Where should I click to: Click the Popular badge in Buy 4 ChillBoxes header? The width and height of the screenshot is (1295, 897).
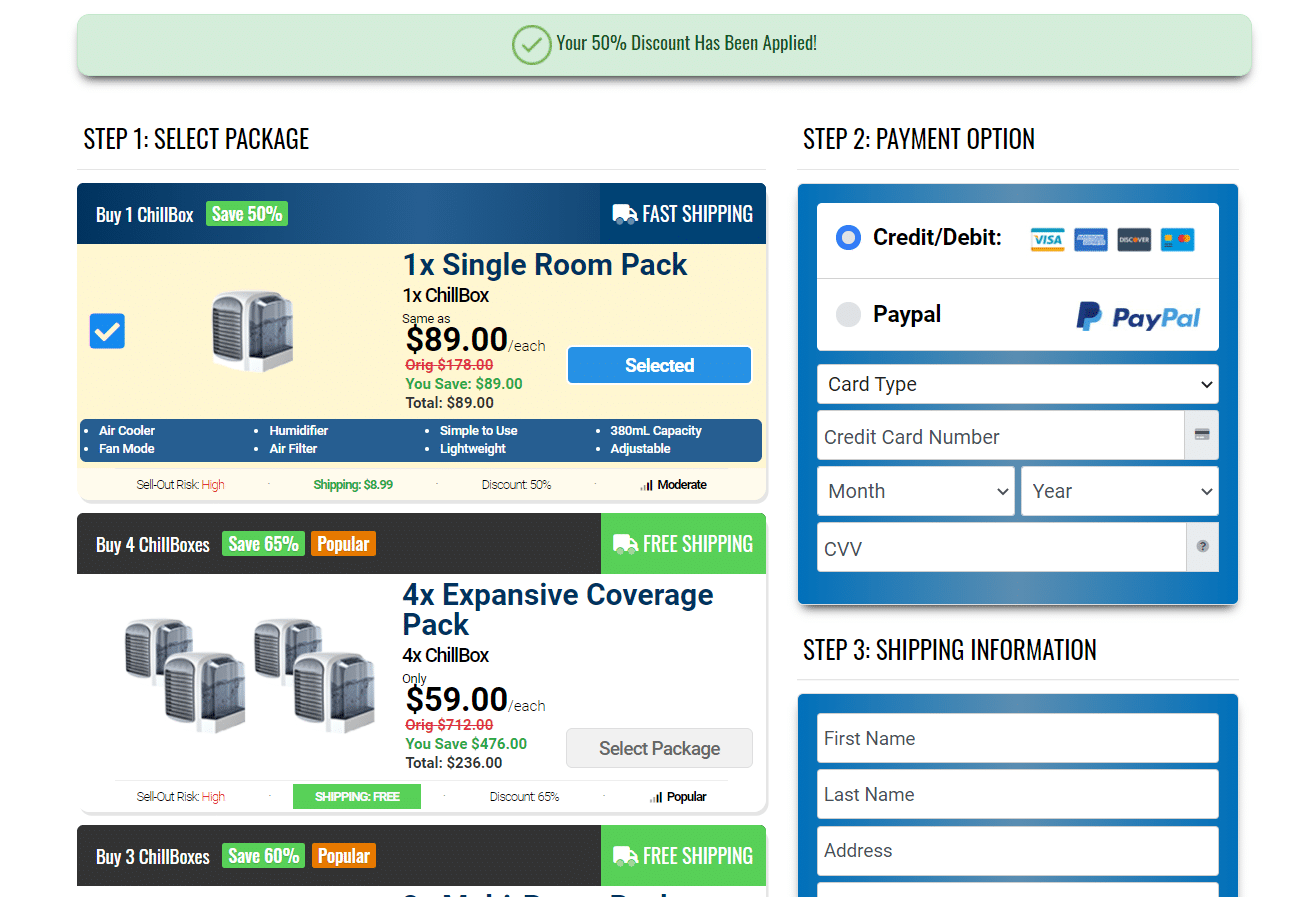(x=343, y=544)
